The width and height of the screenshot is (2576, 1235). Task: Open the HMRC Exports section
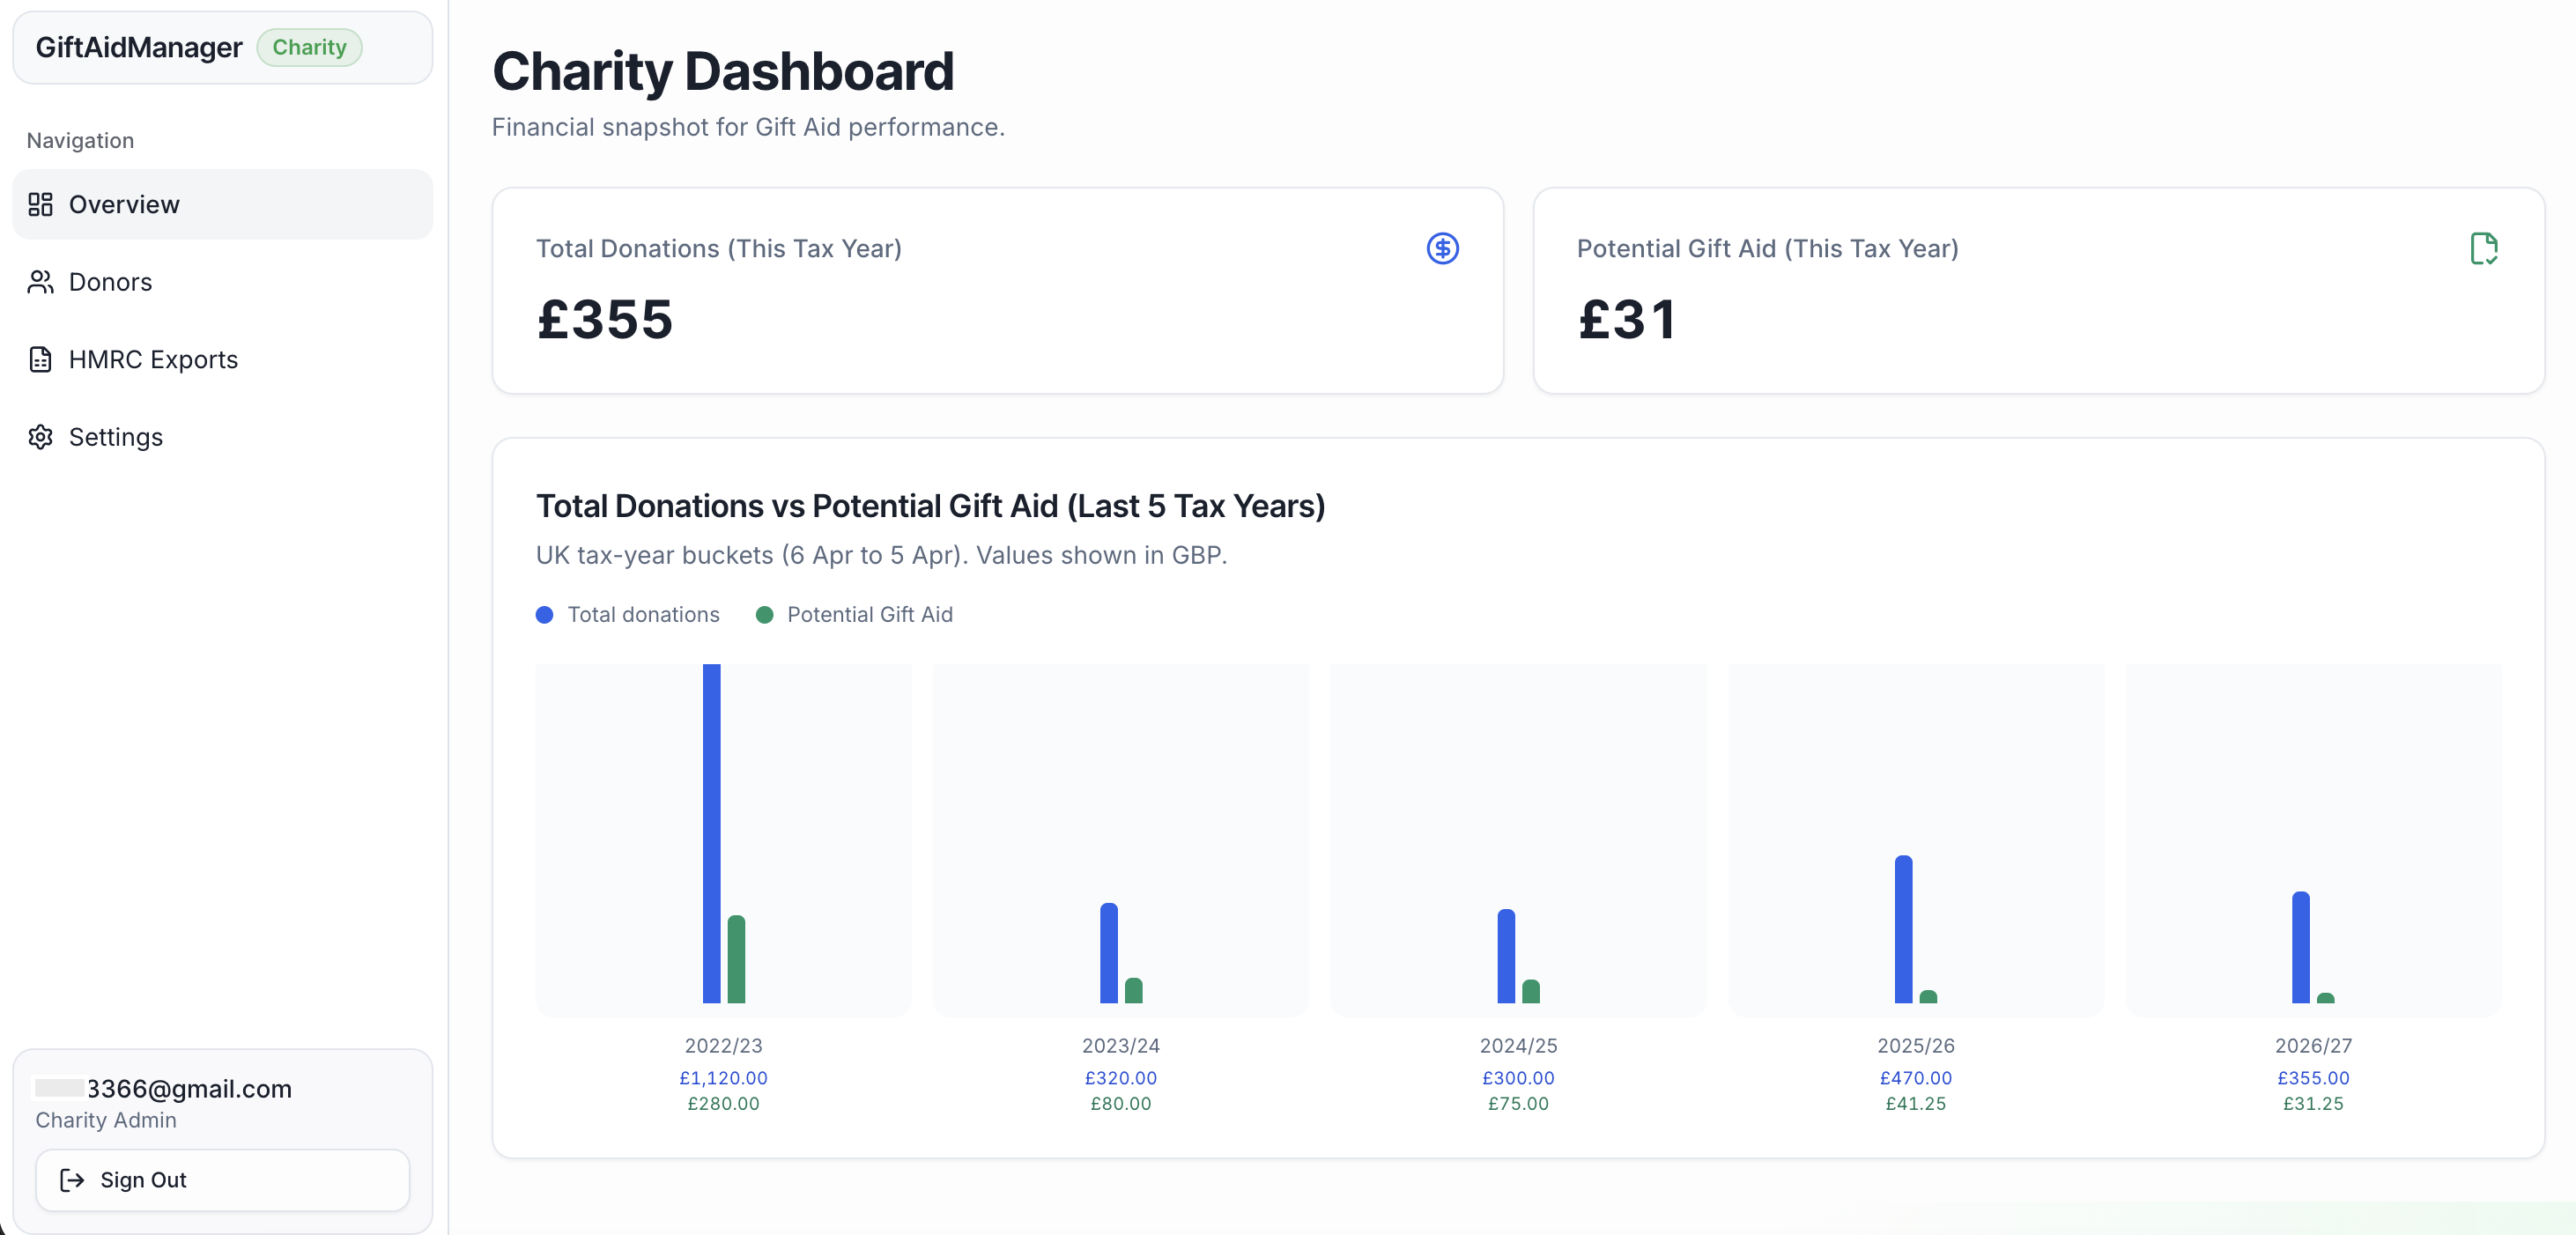152,359
